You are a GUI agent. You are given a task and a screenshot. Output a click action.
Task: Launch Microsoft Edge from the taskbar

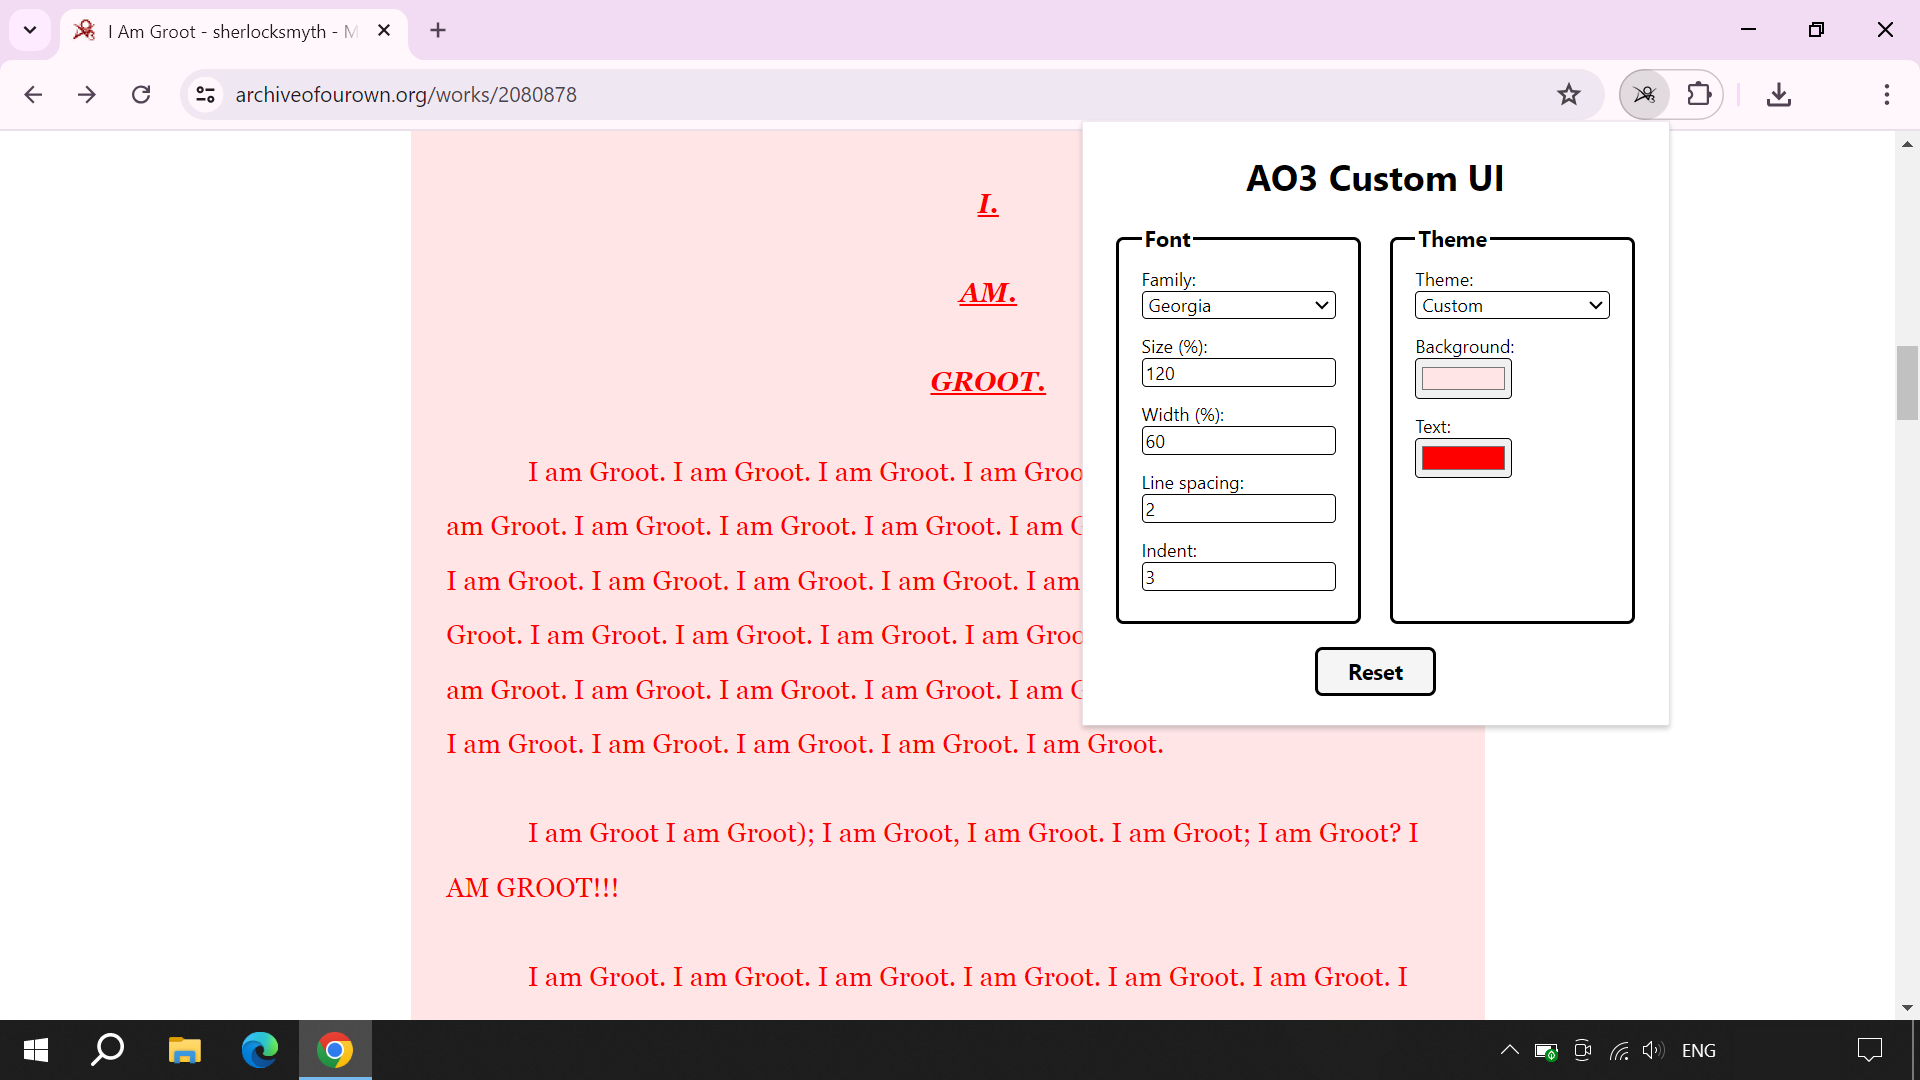click(x=259, y=1050)
